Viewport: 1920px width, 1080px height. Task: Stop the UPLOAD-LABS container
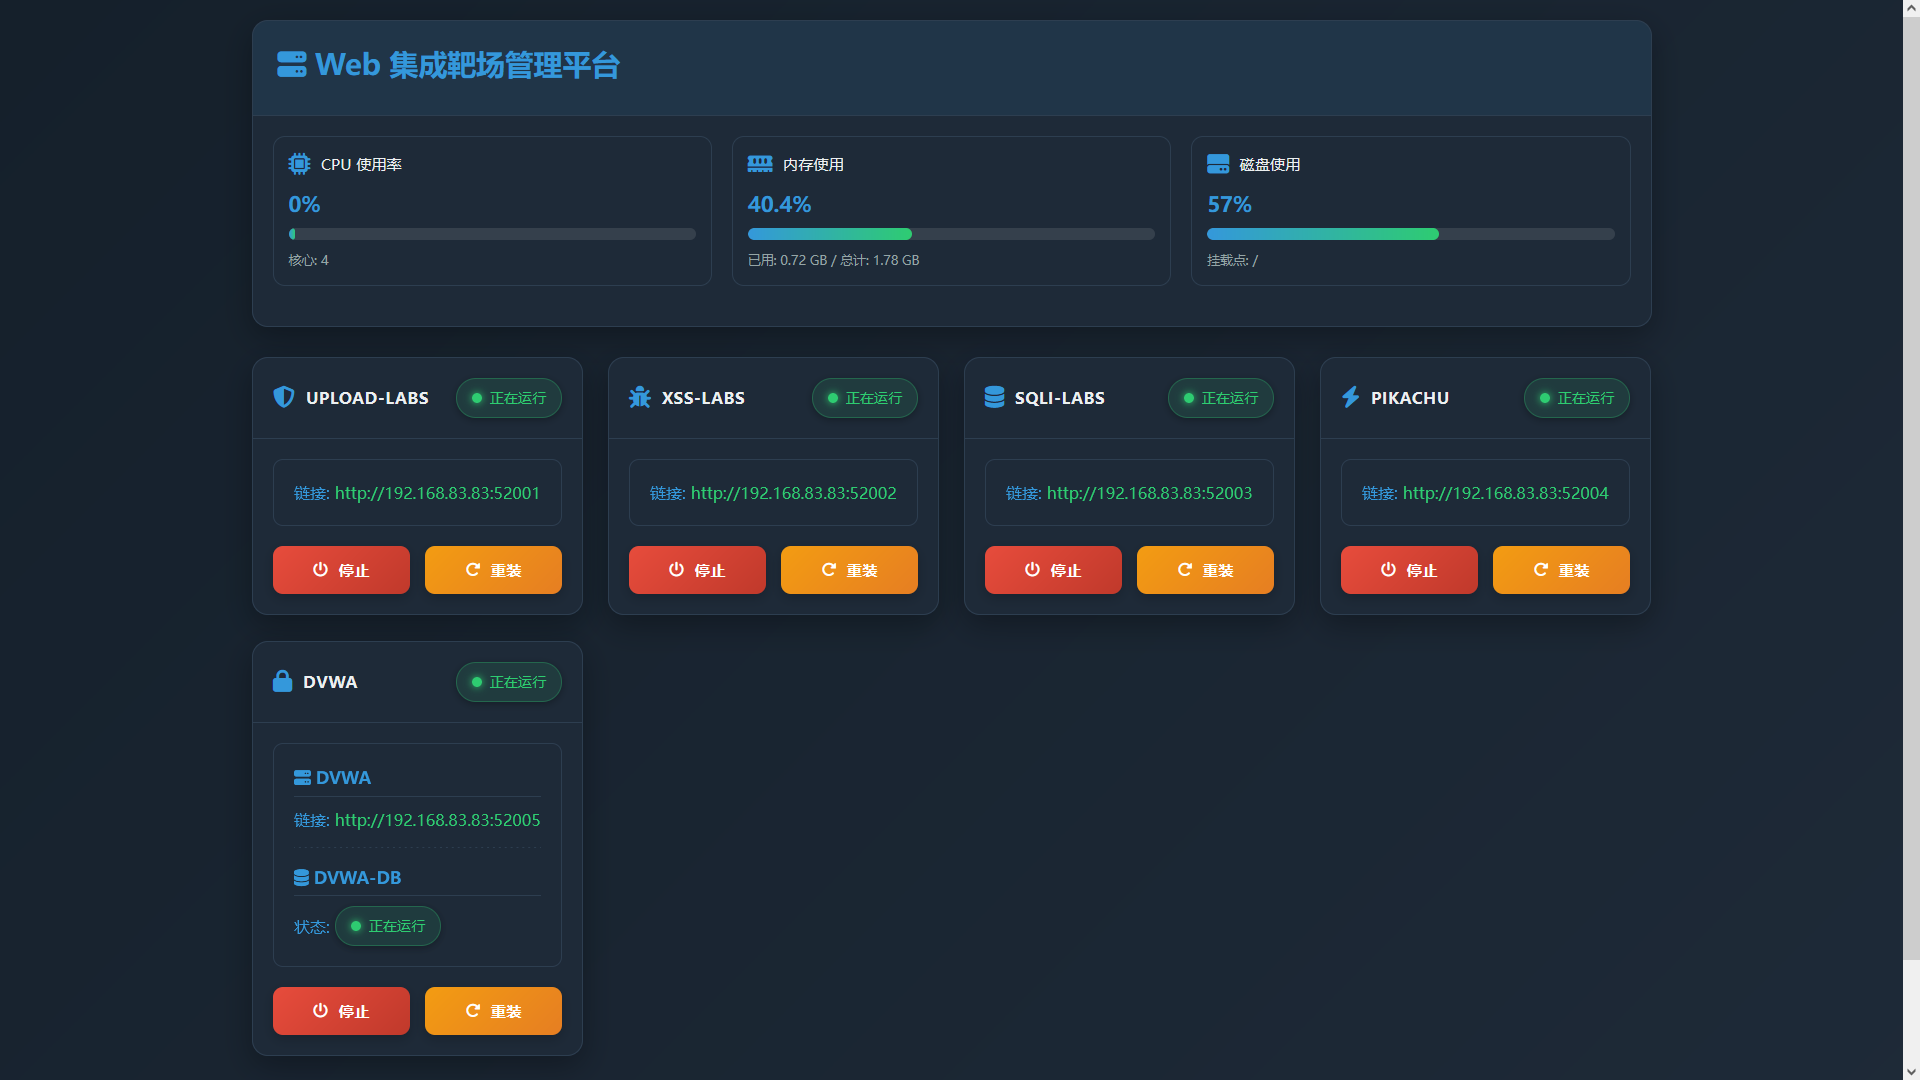(341, 570)
